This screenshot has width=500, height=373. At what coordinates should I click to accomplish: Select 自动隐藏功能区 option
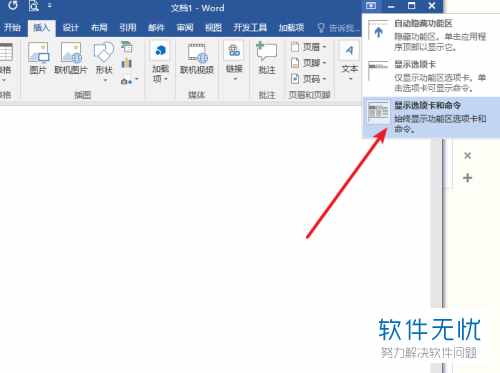[x=428, y=35]
